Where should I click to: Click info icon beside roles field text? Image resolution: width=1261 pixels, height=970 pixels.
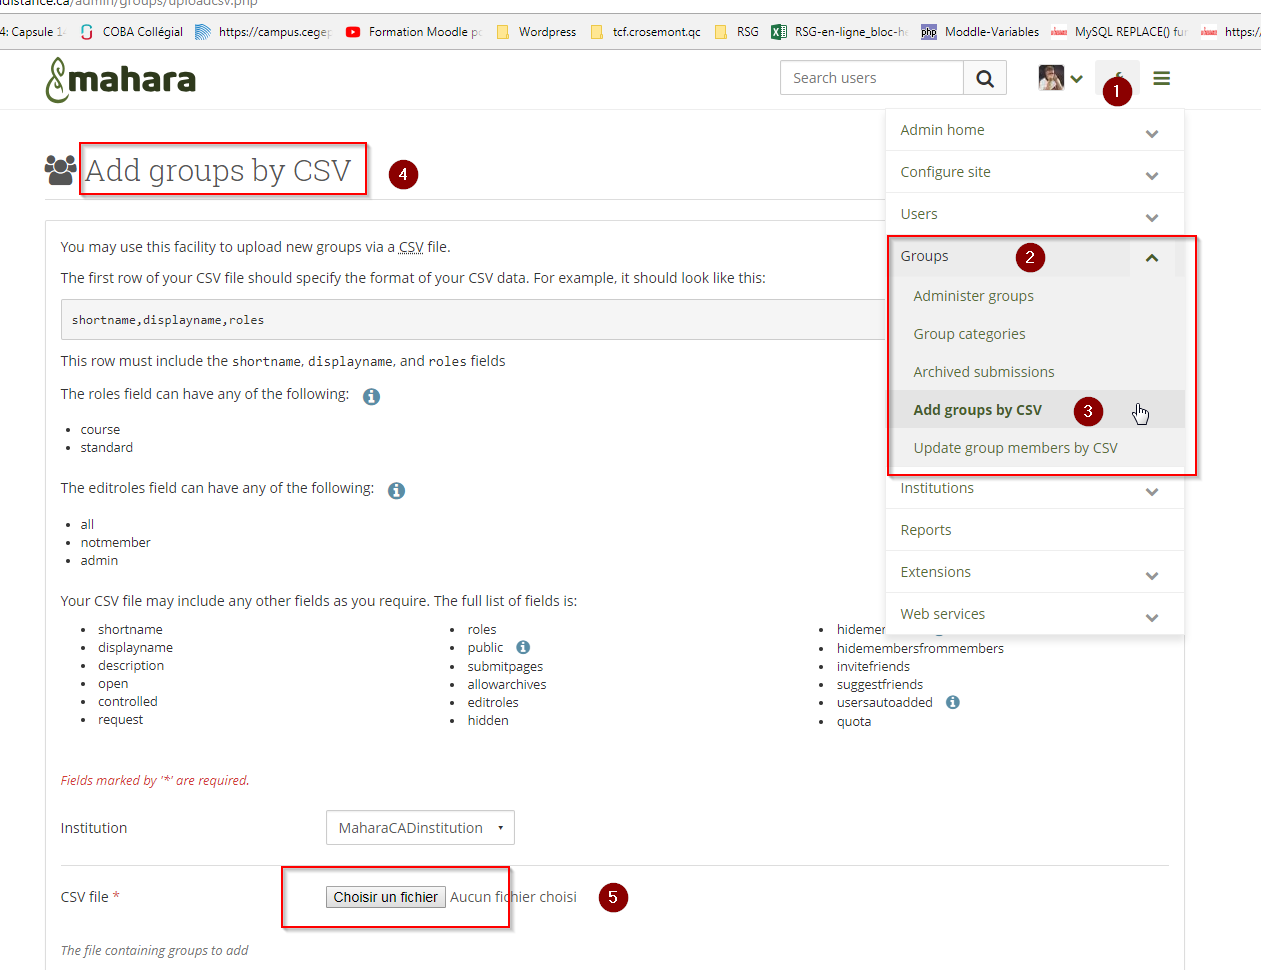click(x=371, y=397)
